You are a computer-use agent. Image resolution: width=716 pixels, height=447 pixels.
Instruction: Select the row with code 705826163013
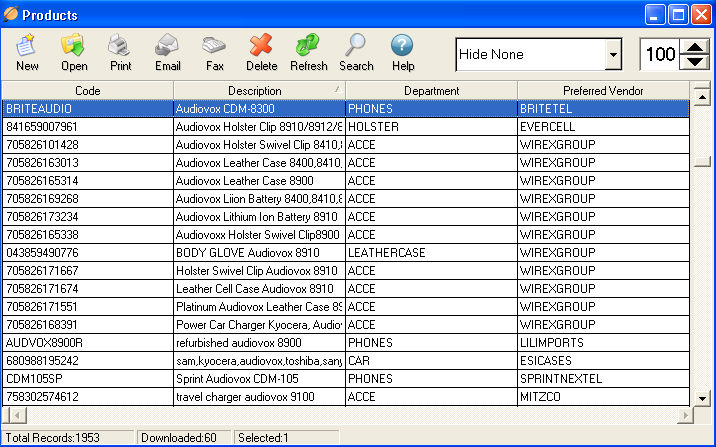[x=346, y=163]
